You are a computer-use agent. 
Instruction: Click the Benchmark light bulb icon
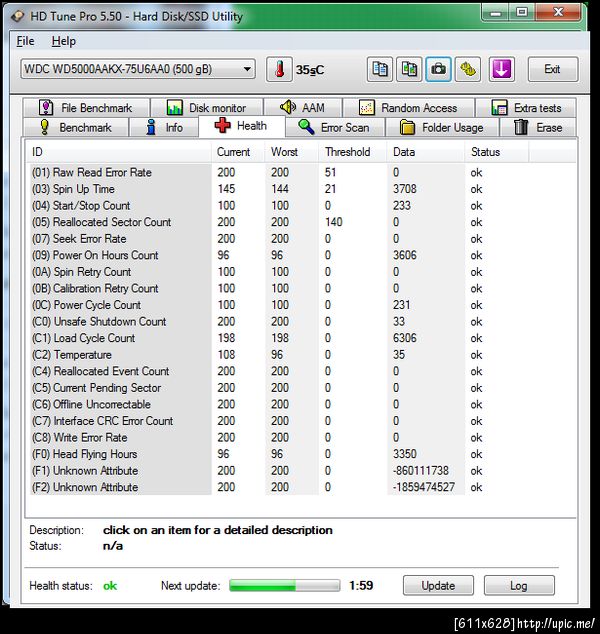[x=45, y=127]
